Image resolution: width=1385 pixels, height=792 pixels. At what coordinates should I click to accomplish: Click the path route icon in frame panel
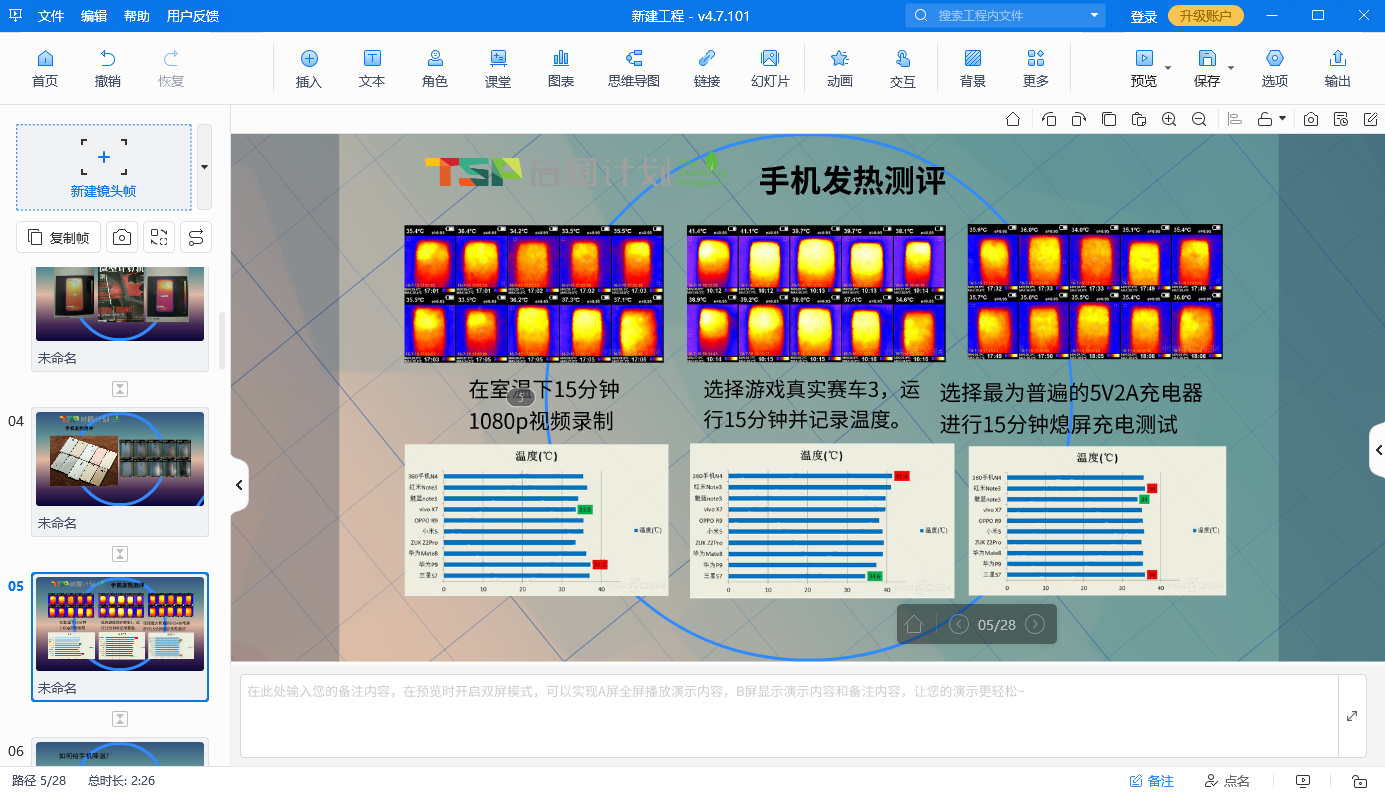[196, 237]
